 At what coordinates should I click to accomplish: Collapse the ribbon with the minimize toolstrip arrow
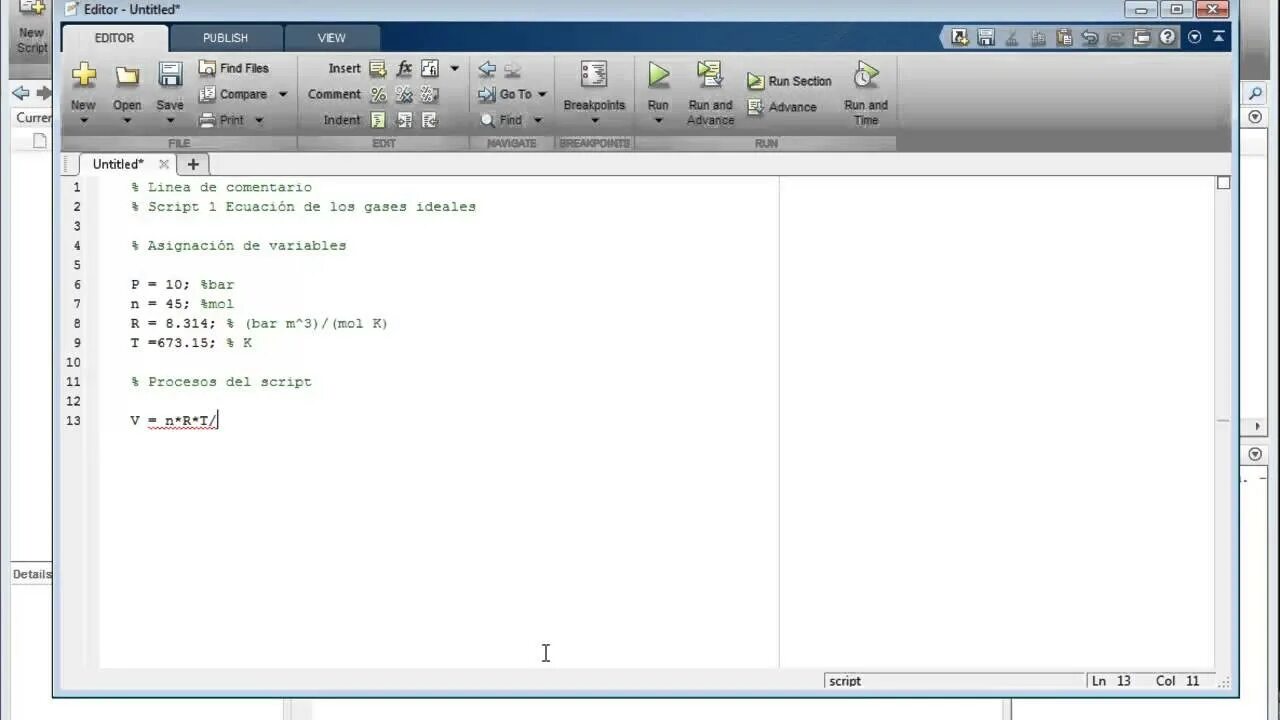(1218, 37)
